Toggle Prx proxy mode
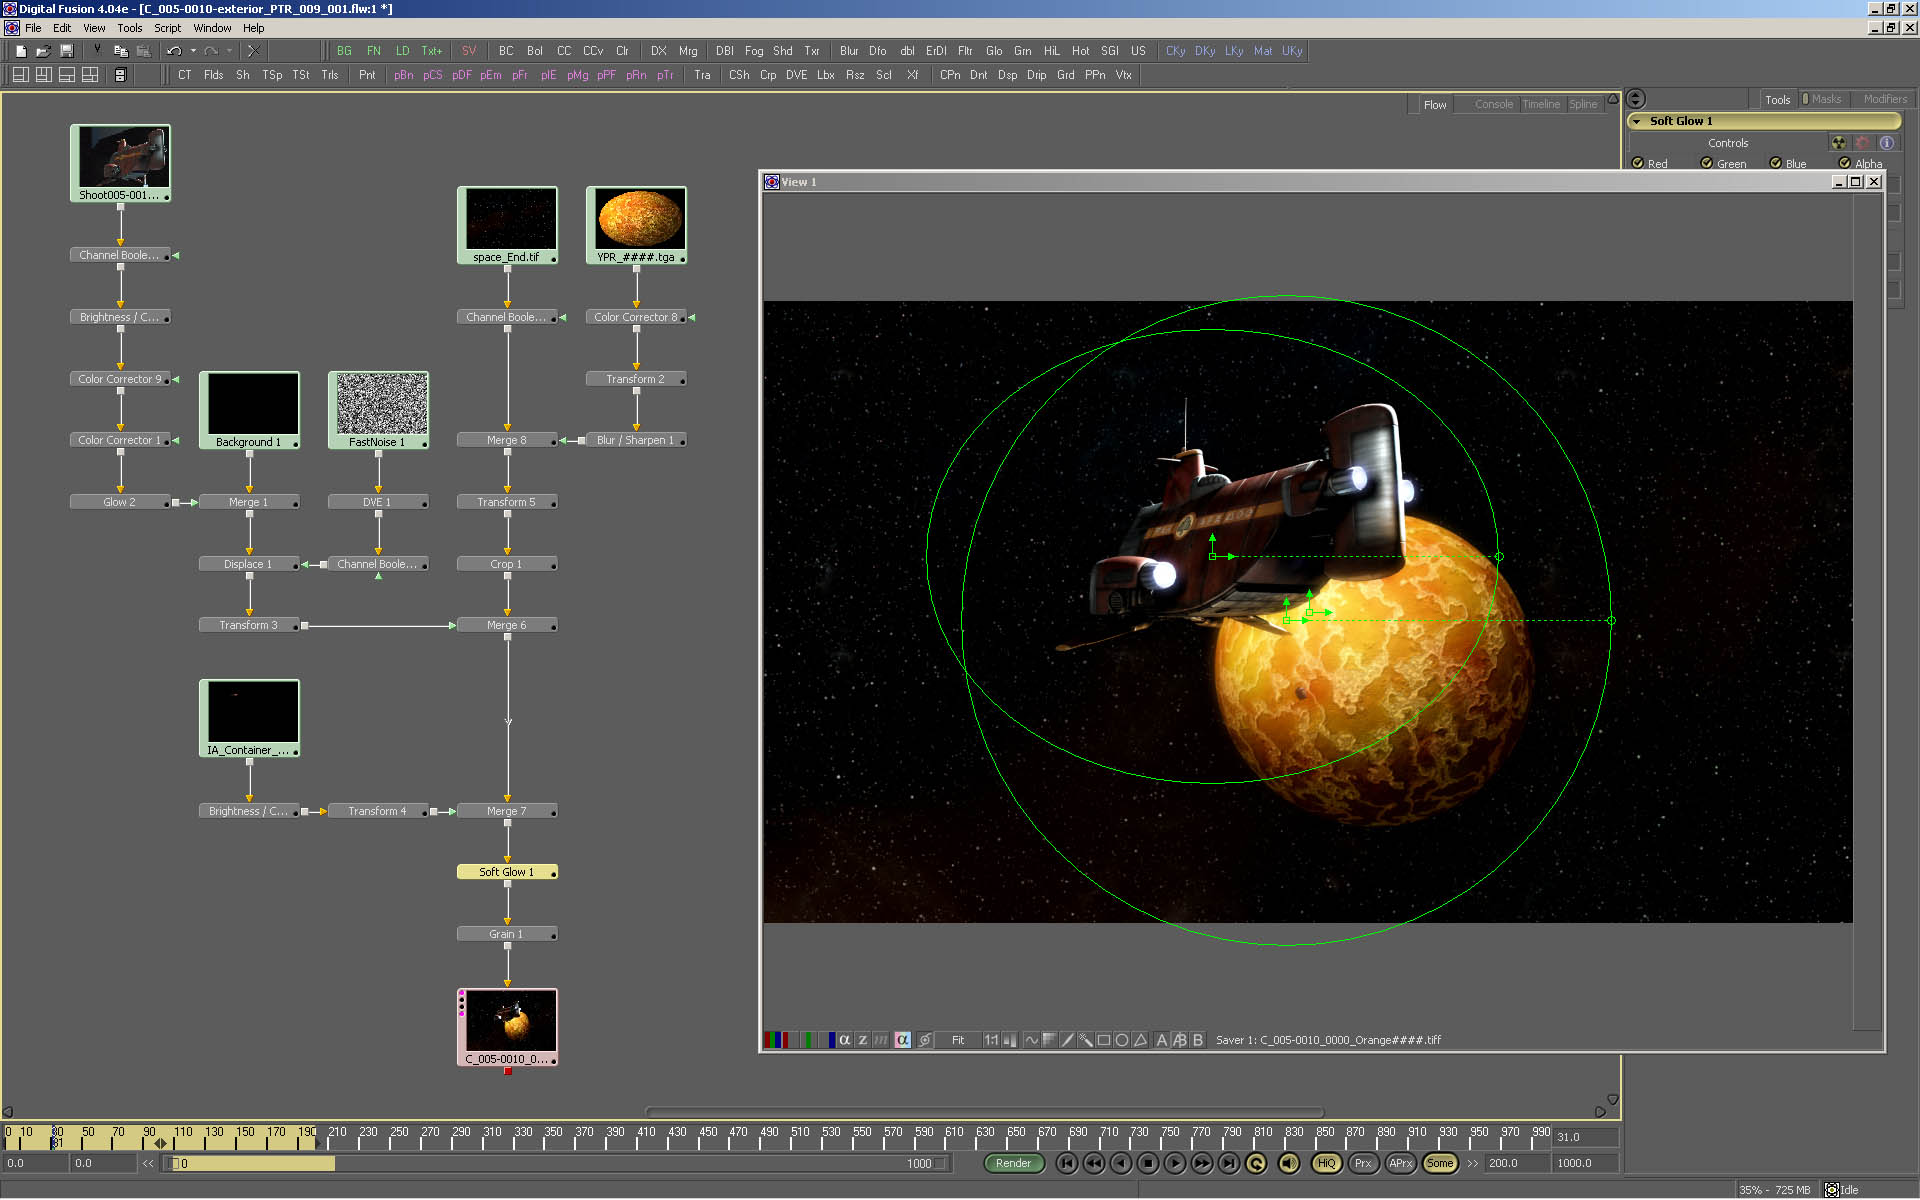1920x1200 pixels. click(x=1363, y=1163)
